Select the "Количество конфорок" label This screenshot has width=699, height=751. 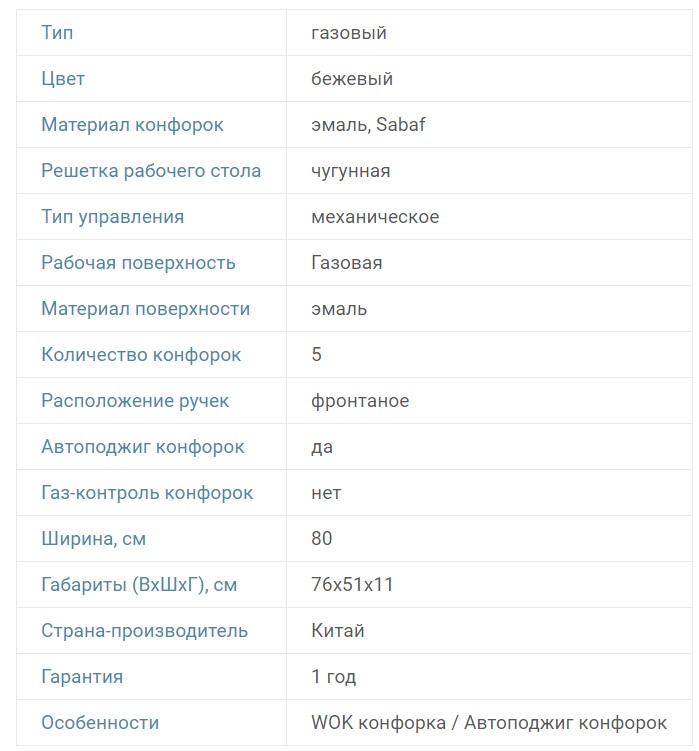click(141, 355)
